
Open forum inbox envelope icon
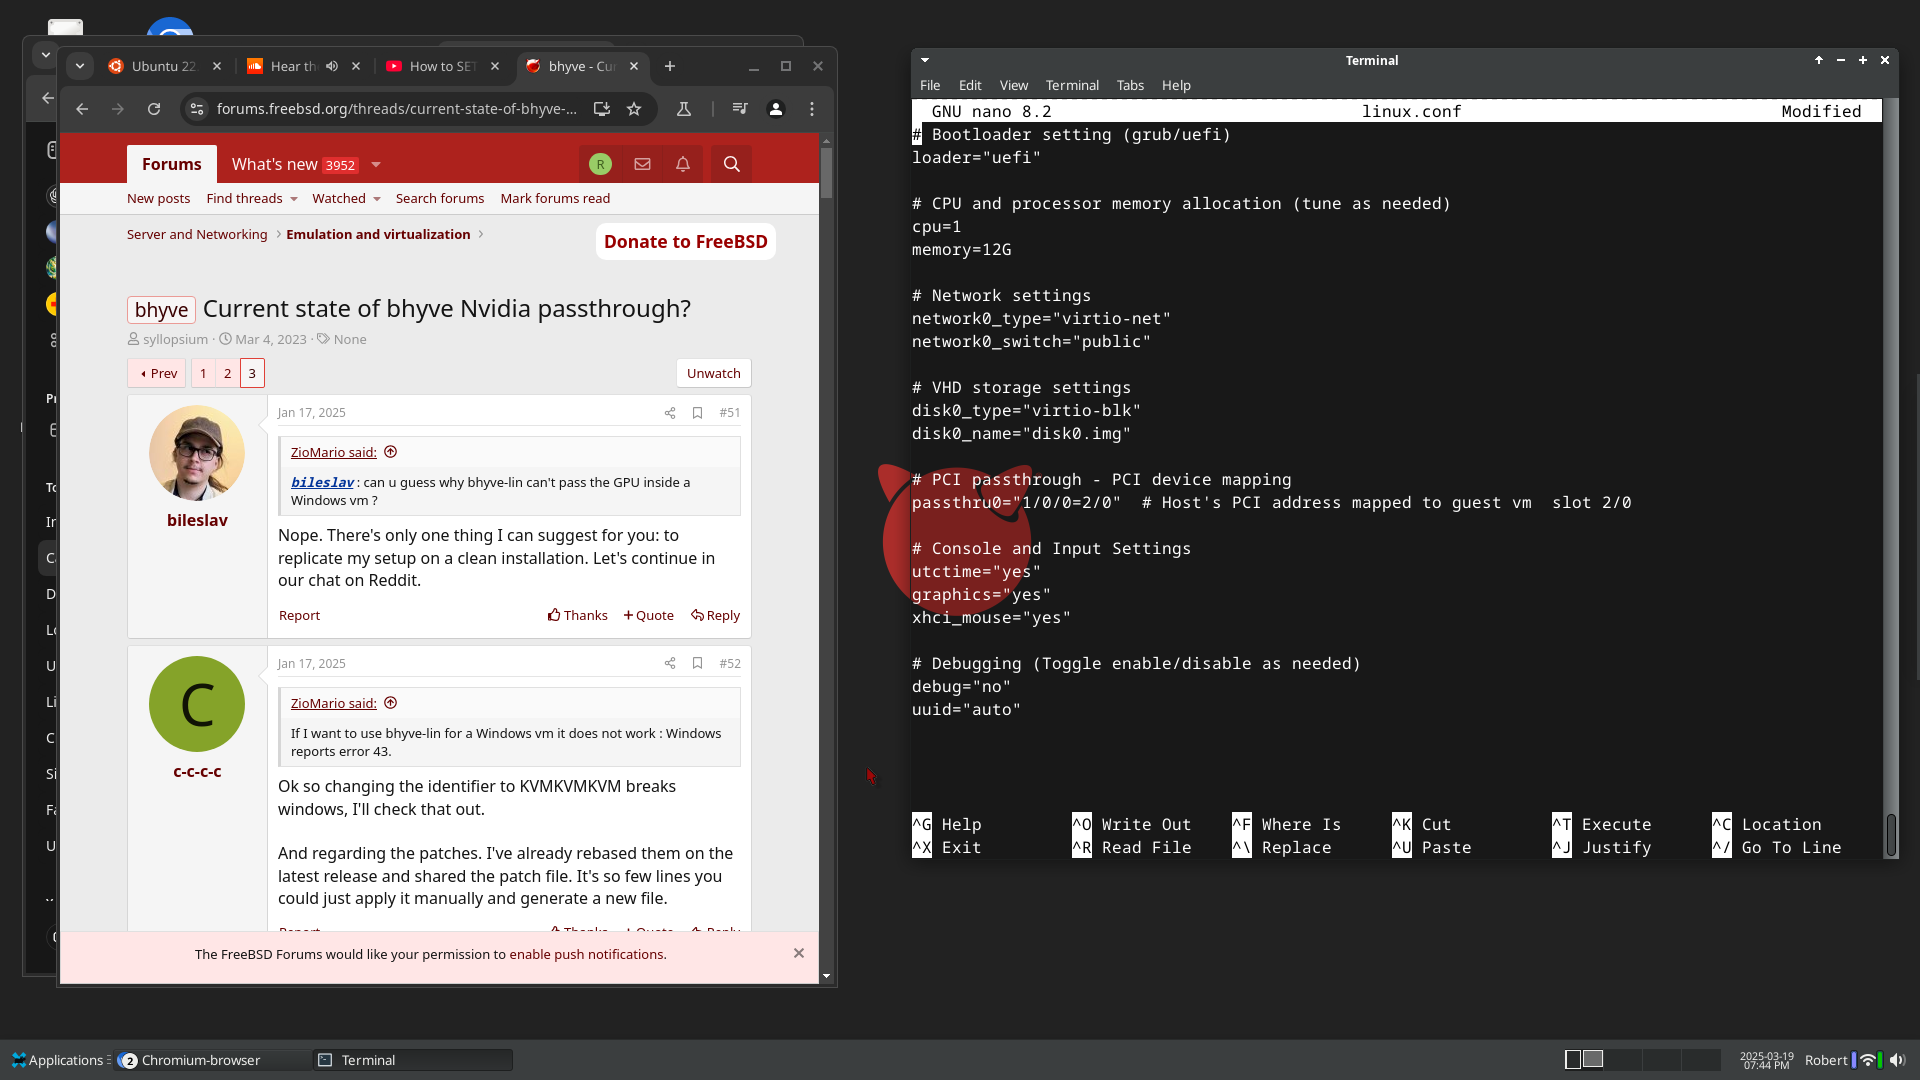coord(642,164)
